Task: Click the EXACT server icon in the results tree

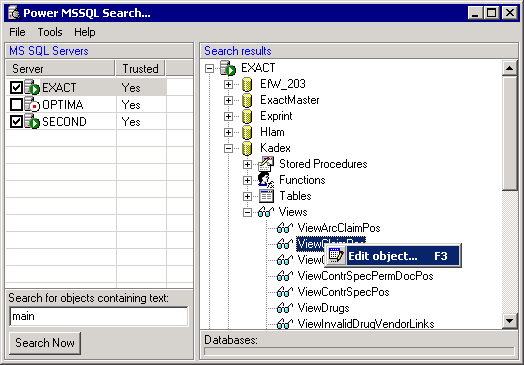Action: pyautogui.click(x=228, y=68)
